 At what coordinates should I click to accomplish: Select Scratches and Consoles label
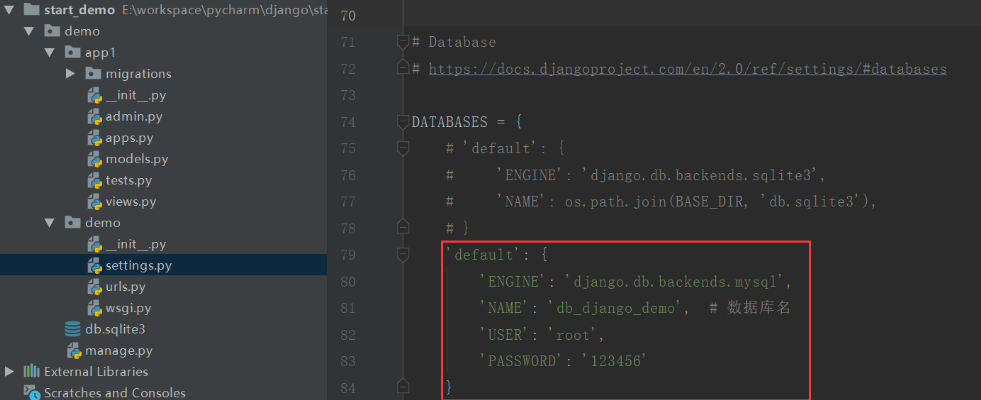[x=114, y=393]
